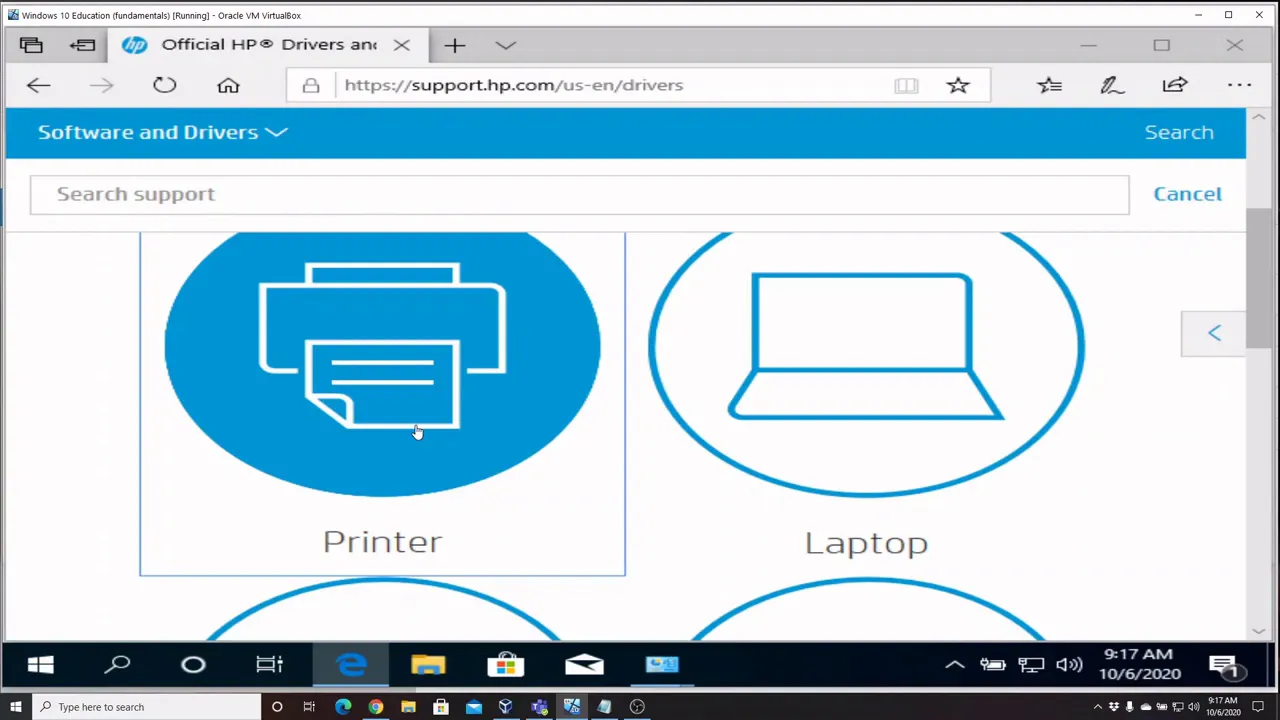Open a new tab with the plus button
Image resolution: width=1280 pixels, height=720 pixels.
point(455,45)
